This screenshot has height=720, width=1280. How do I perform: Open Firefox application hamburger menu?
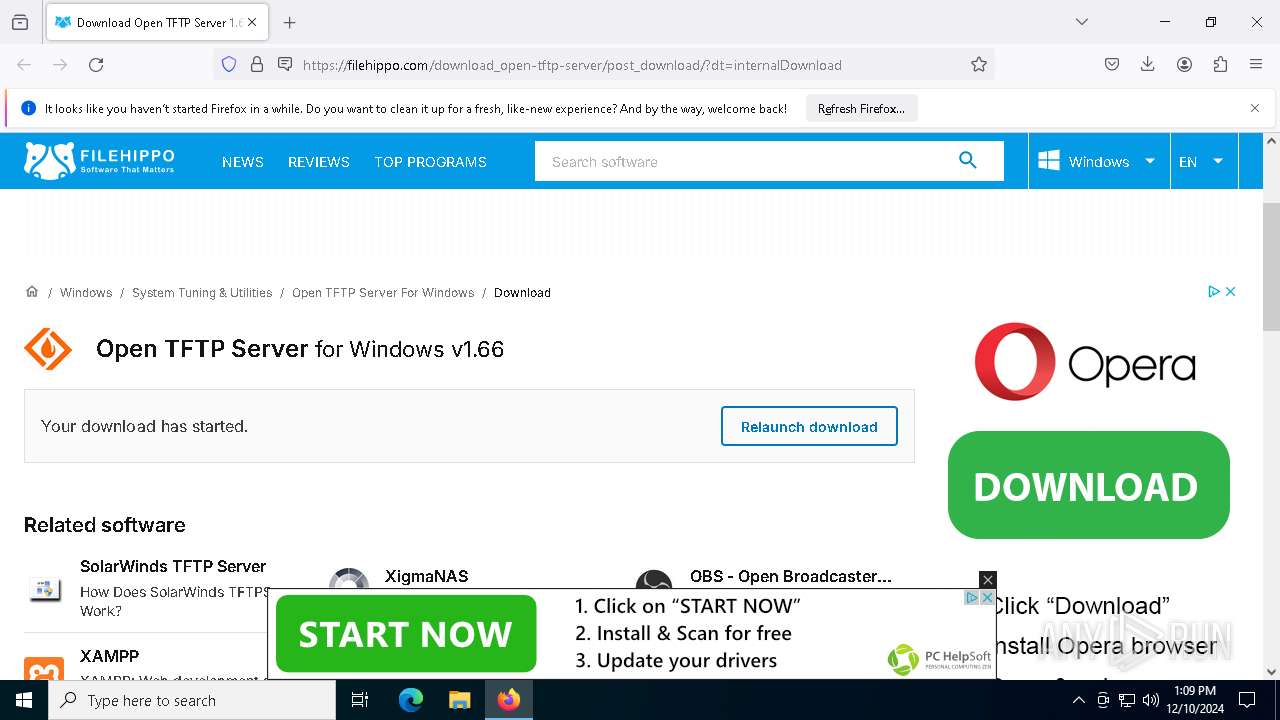click(1256, 65)
